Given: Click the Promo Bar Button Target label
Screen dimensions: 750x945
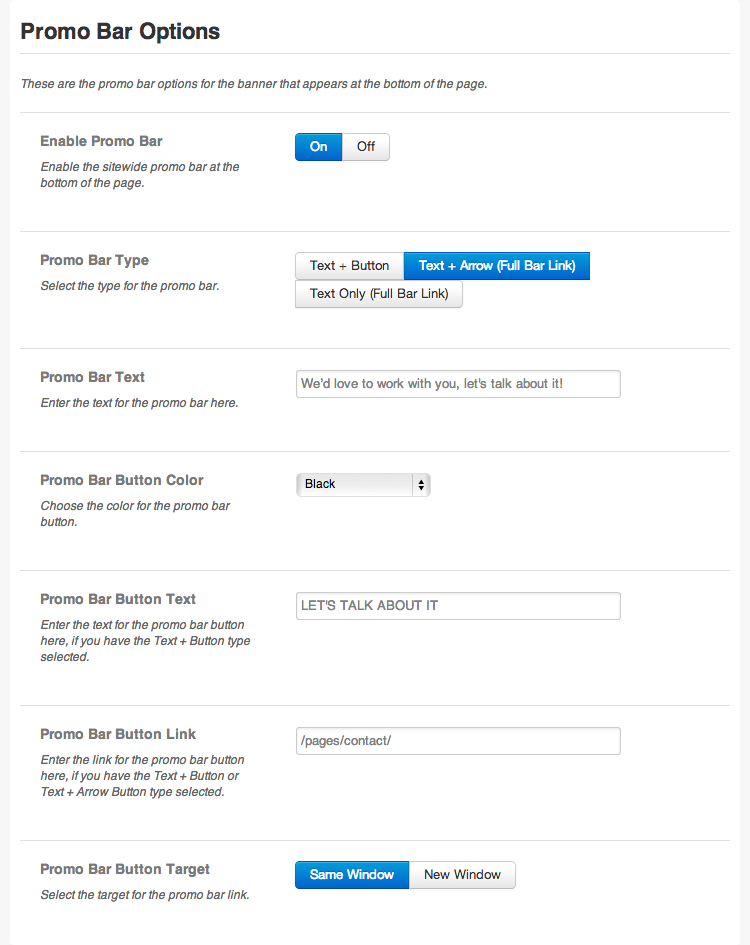Looking at the screenshot, I should tap(125, 869).
